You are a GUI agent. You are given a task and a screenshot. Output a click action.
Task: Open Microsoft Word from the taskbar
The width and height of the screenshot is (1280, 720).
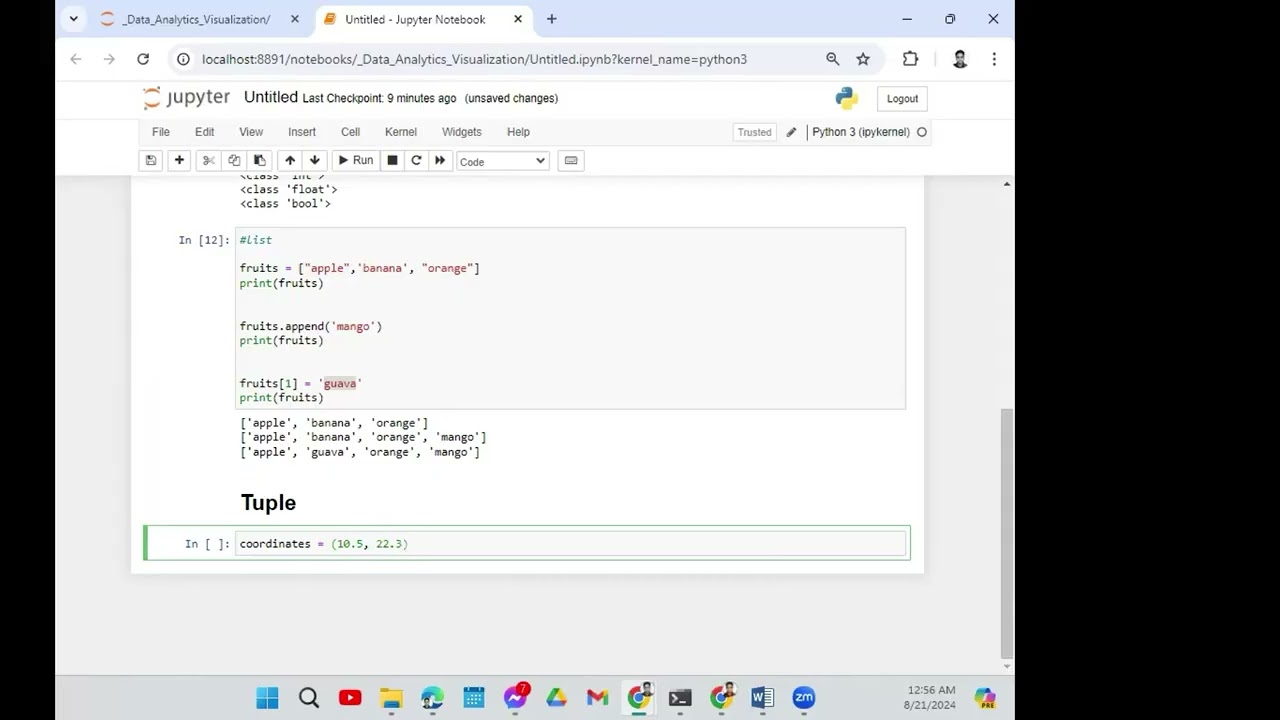[762, 698]
